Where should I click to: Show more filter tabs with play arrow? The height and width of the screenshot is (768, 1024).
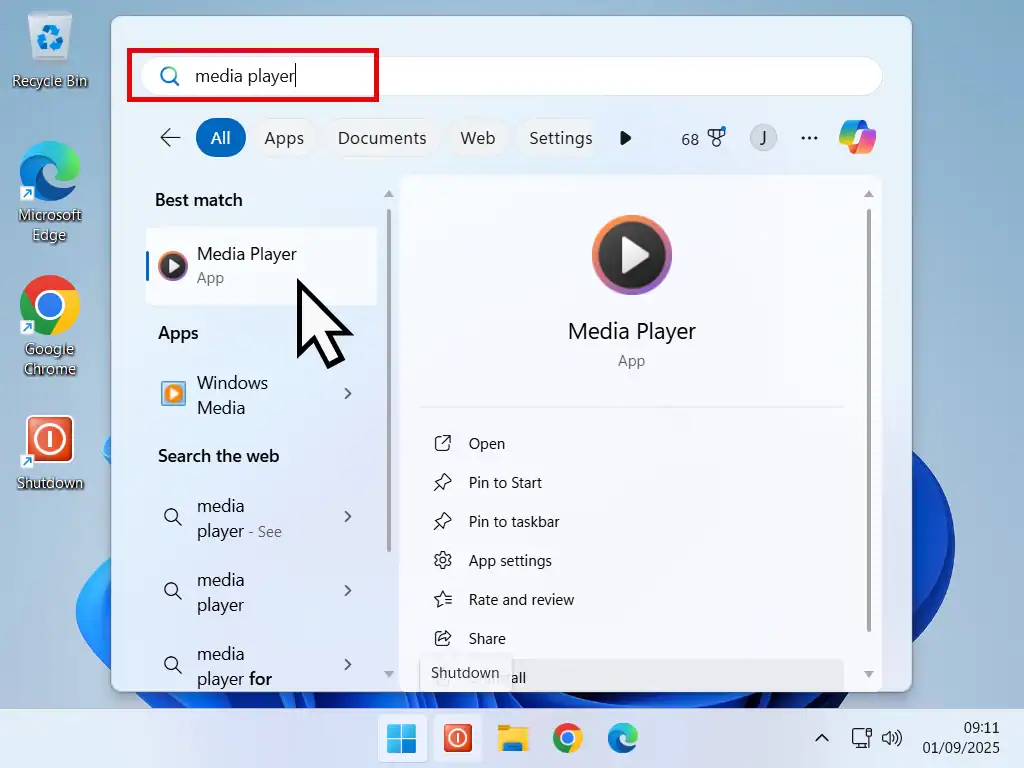[x=625, y=138]
